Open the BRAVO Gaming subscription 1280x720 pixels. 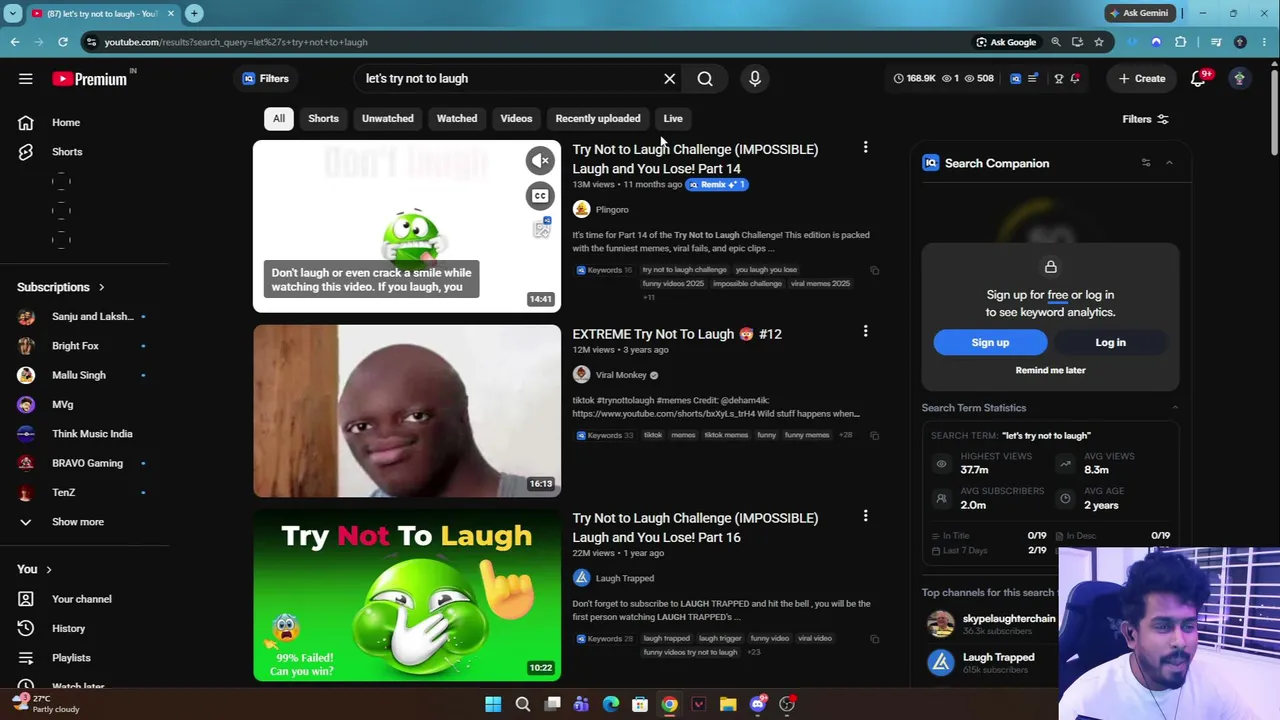pyautogui.click(x=85, y=463)
